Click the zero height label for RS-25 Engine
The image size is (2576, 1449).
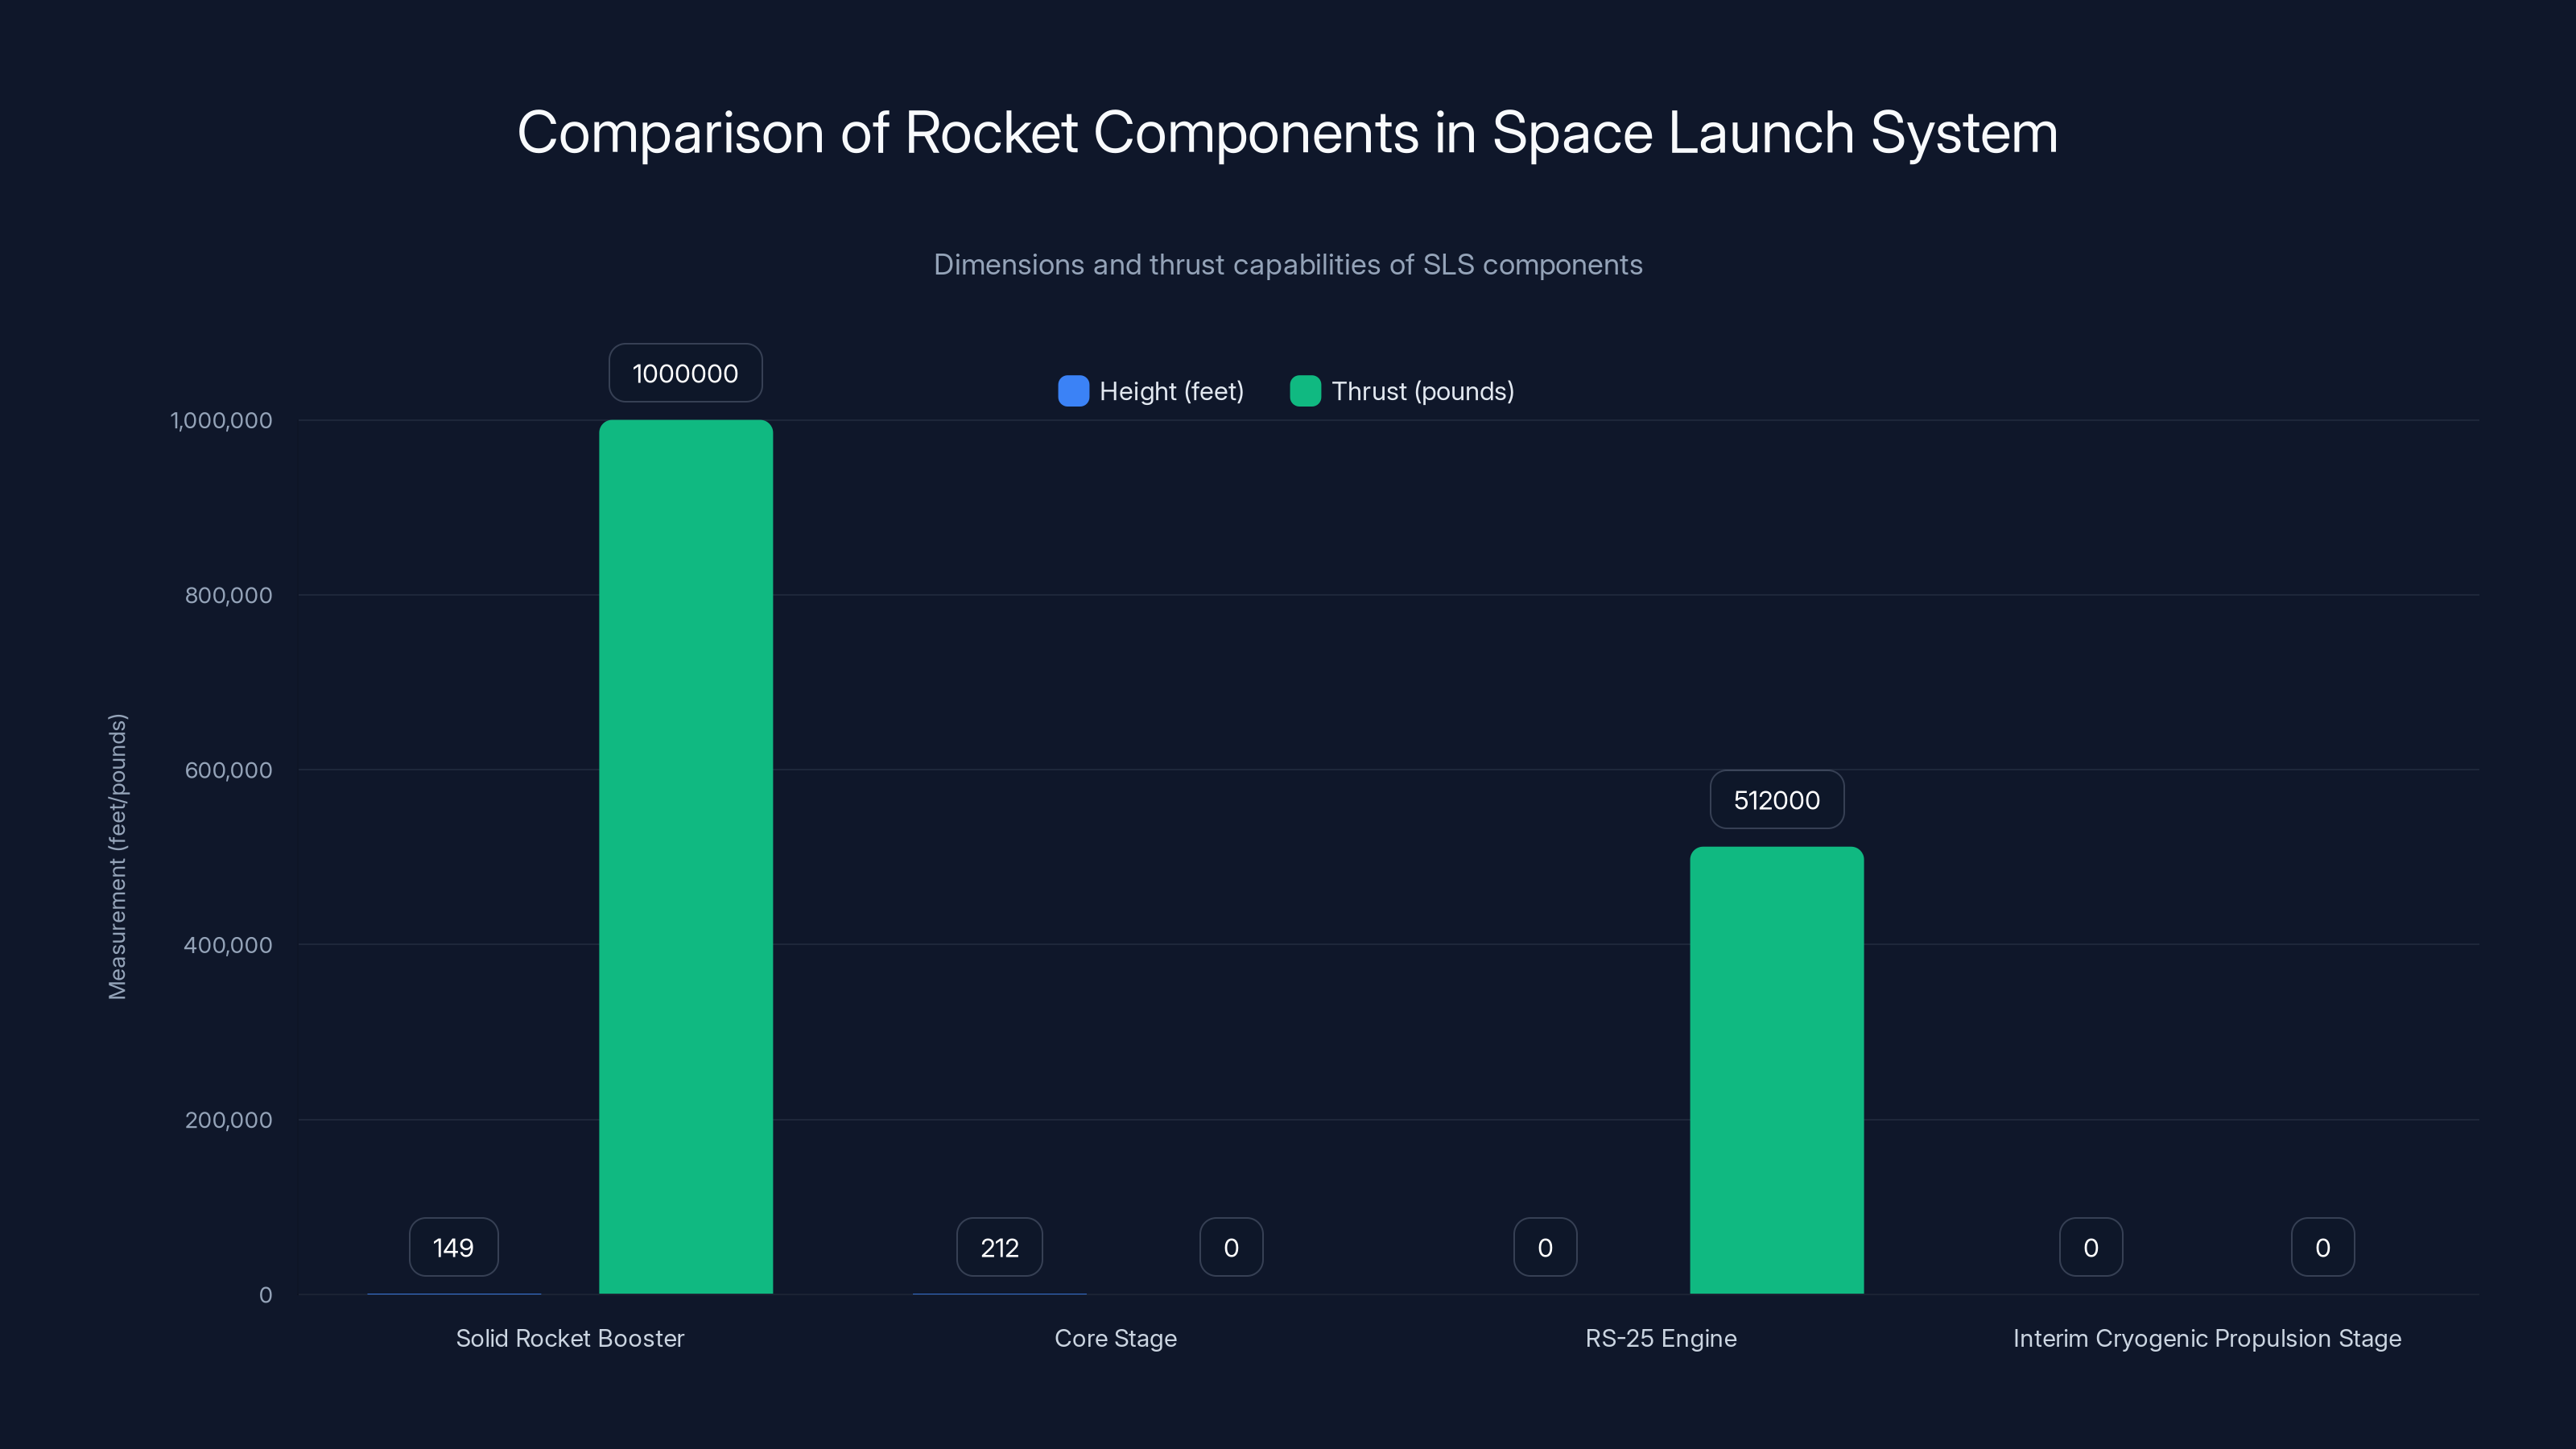[1545, 1246]
